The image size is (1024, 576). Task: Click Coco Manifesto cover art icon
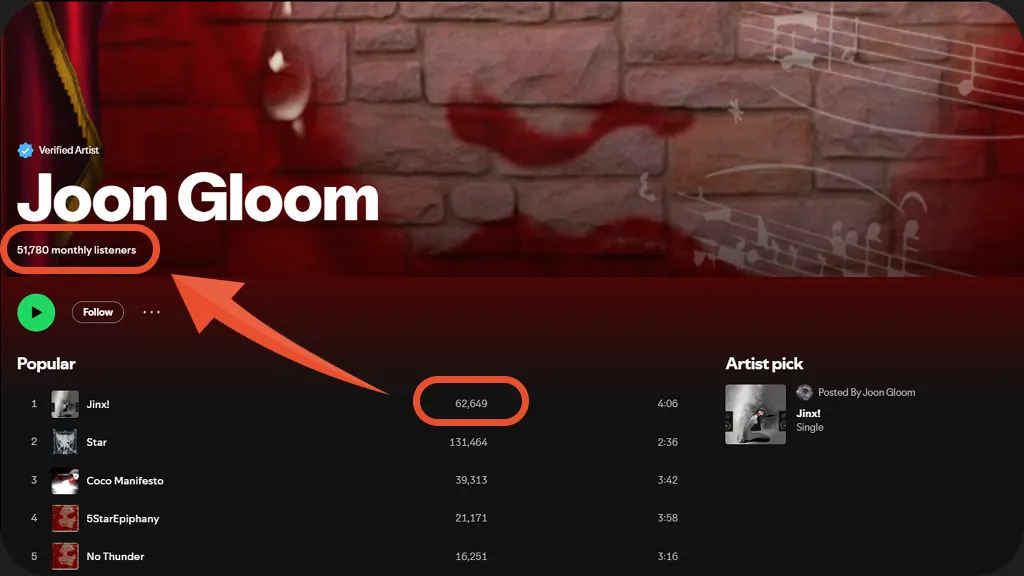pyautogui.click(x=65, y=481)
